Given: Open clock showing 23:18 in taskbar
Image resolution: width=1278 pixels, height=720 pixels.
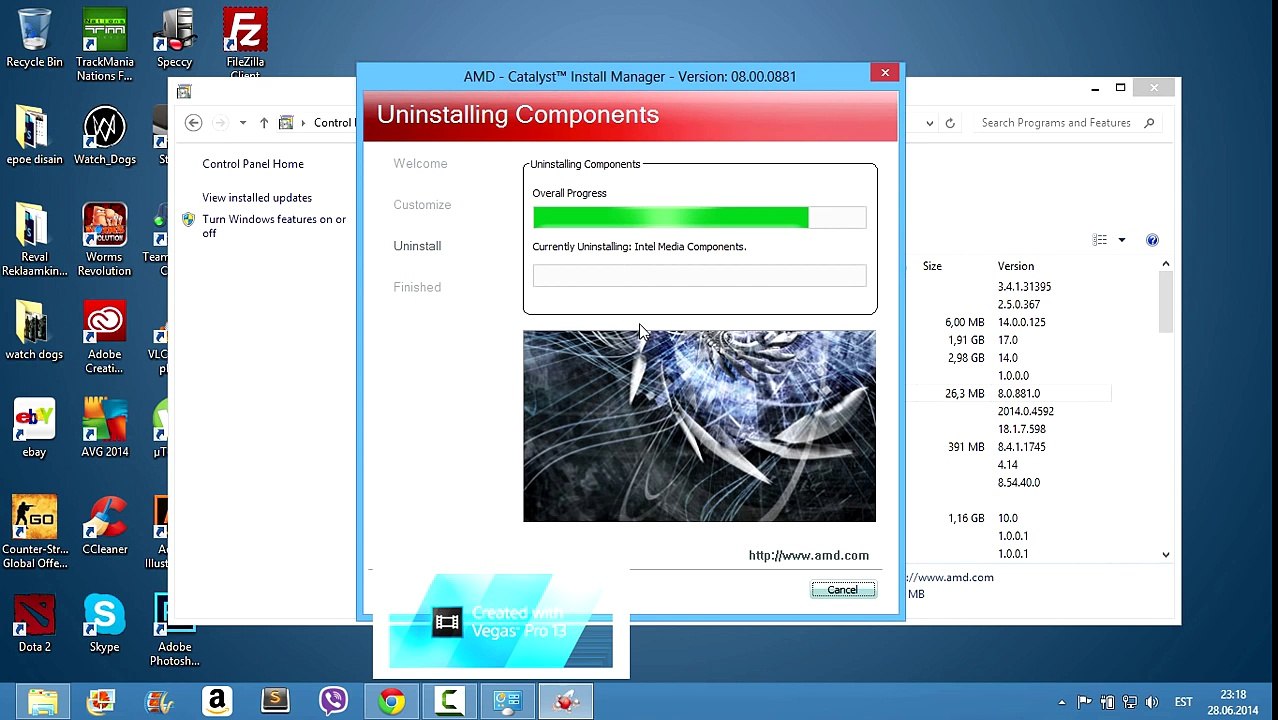Looking at the screenshot, I should click(x=1232, y=702).
